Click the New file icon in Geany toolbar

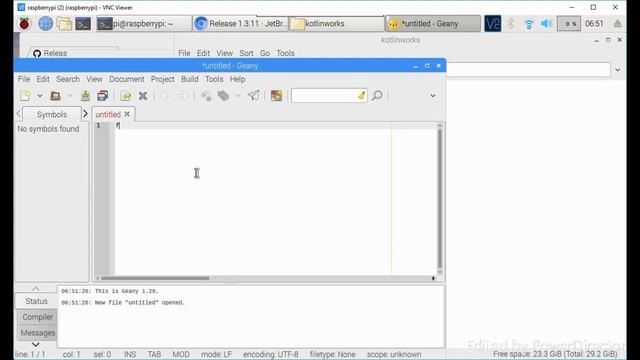coord(25,96)
